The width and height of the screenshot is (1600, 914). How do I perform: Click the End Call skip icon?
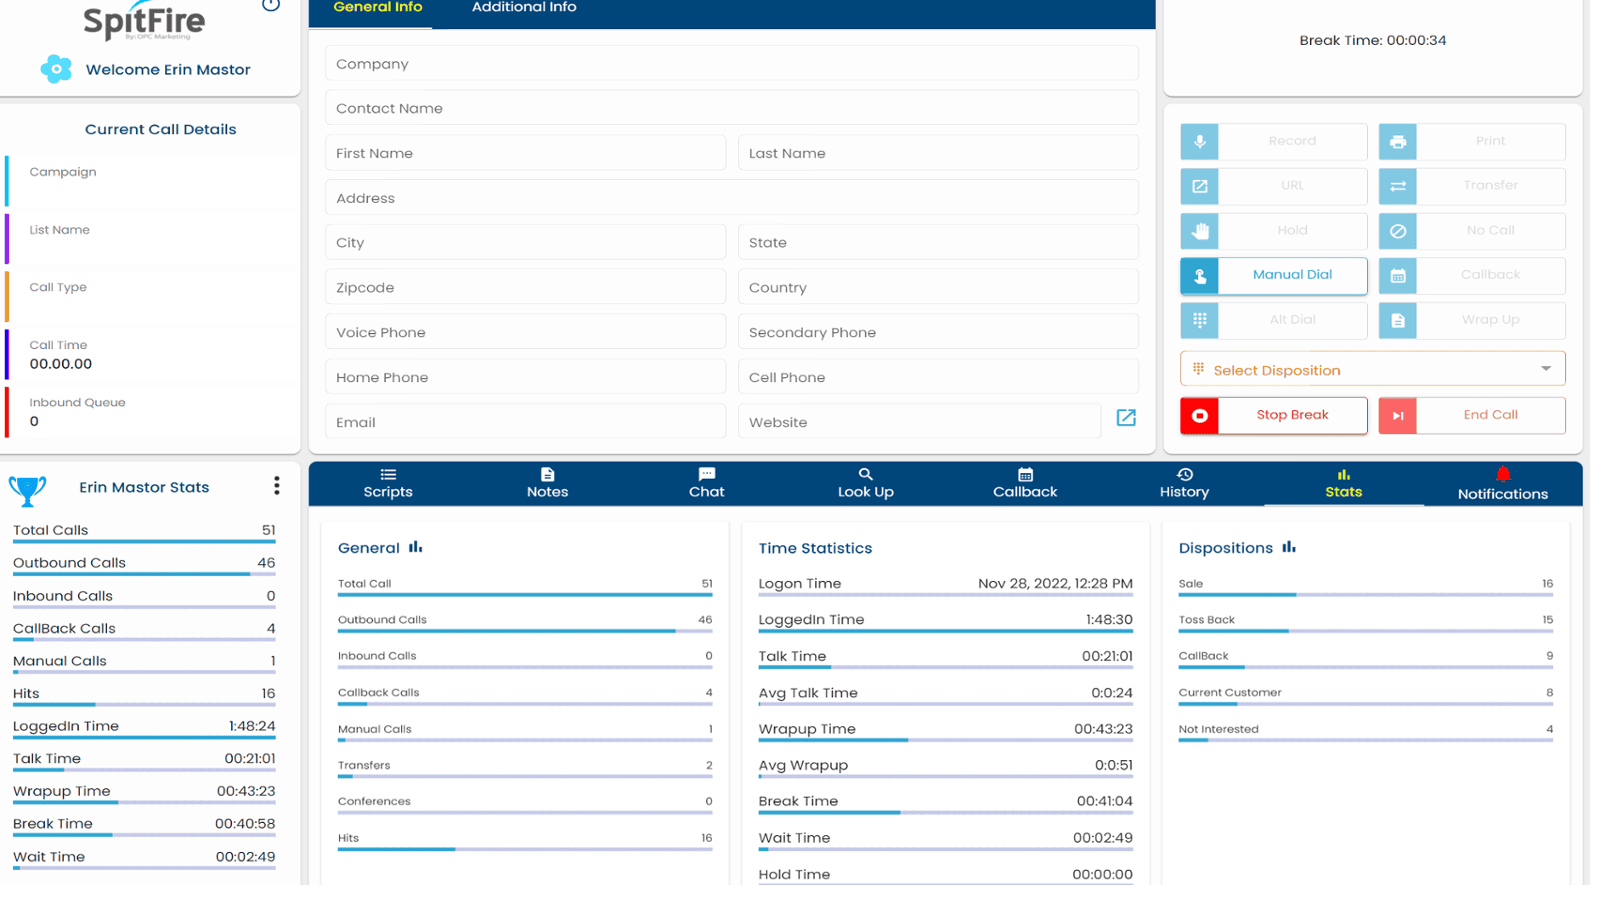click(x=1397, y=416)
